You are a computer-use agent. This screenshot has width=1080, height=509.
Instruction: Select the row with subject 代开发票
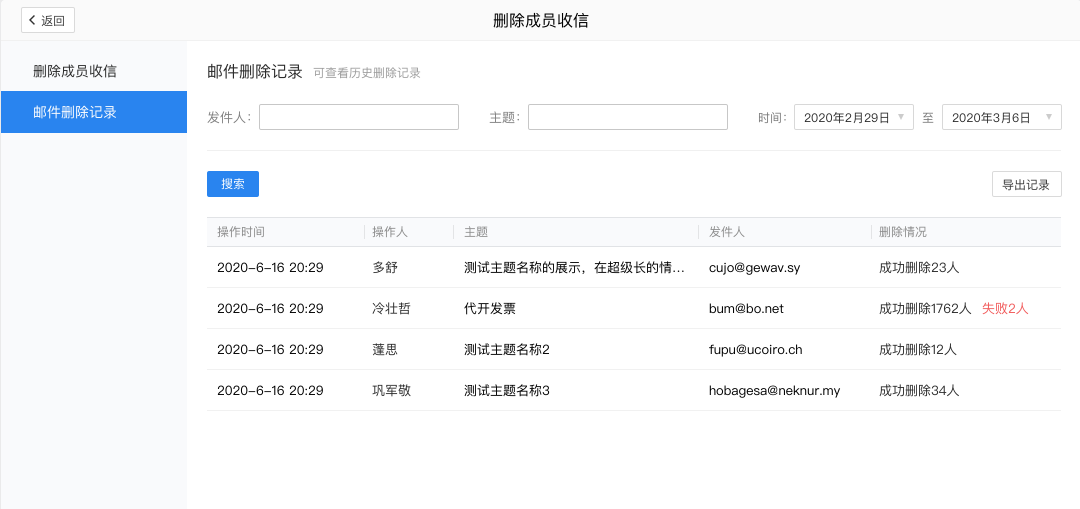(x=490, y=309)
